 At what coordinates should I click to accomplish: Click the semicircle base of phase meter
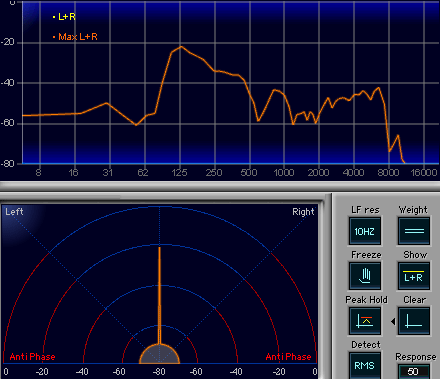pyautogui.click(x=159, y=354)
